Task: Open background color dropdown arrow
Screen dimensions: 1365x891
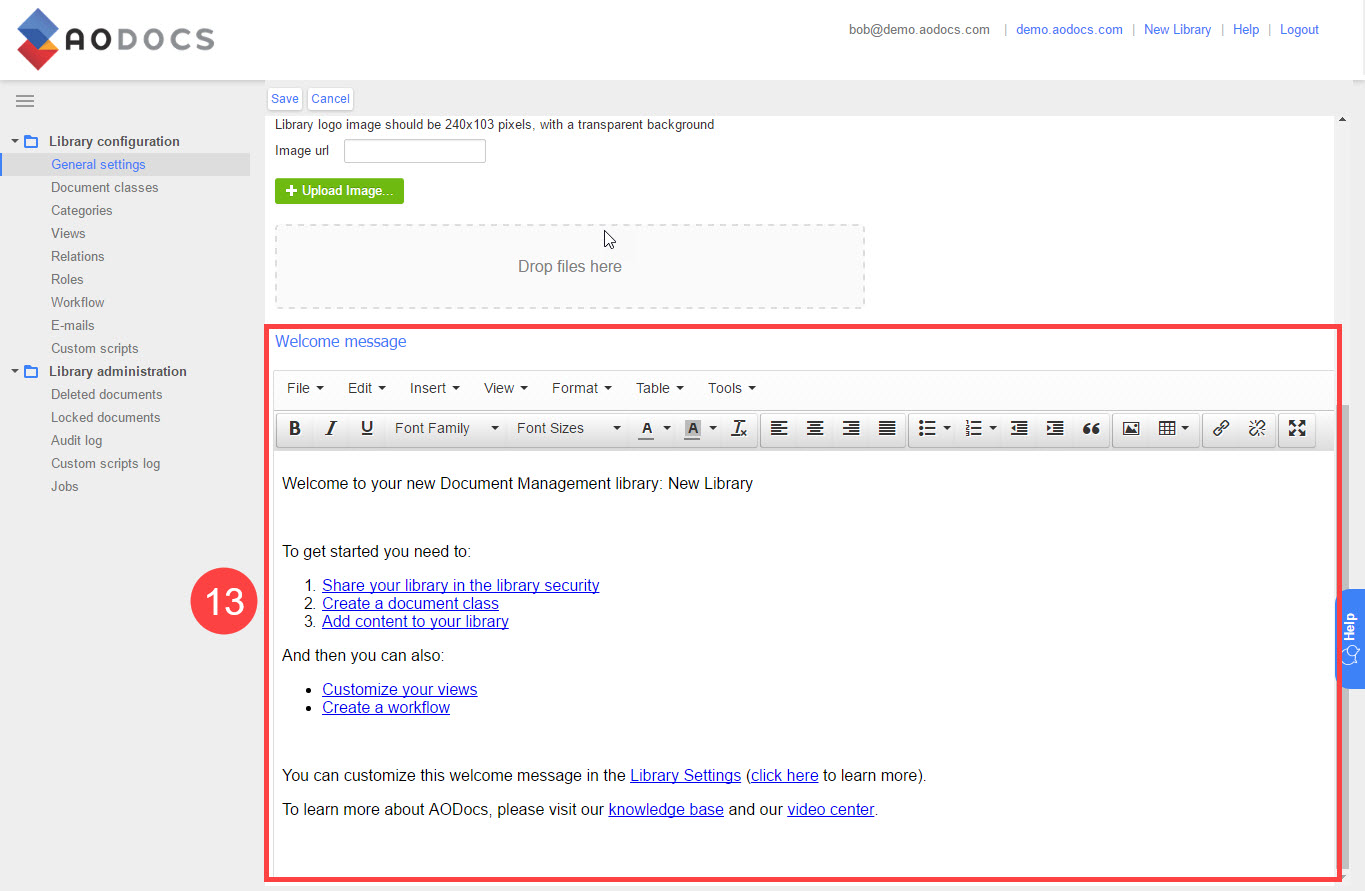Action: 713,428
